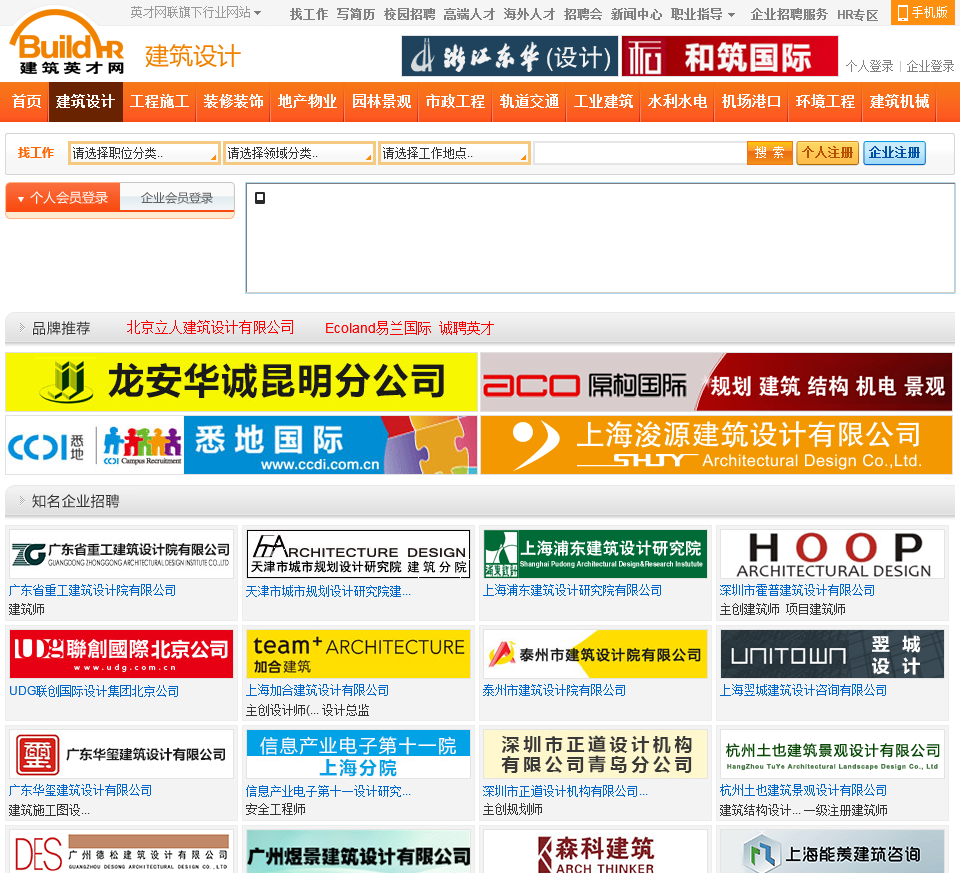Click the UDG 联创国际北京公司 logo
The height and width of the screenshot is (873, 960).
[x=121, y=654]
